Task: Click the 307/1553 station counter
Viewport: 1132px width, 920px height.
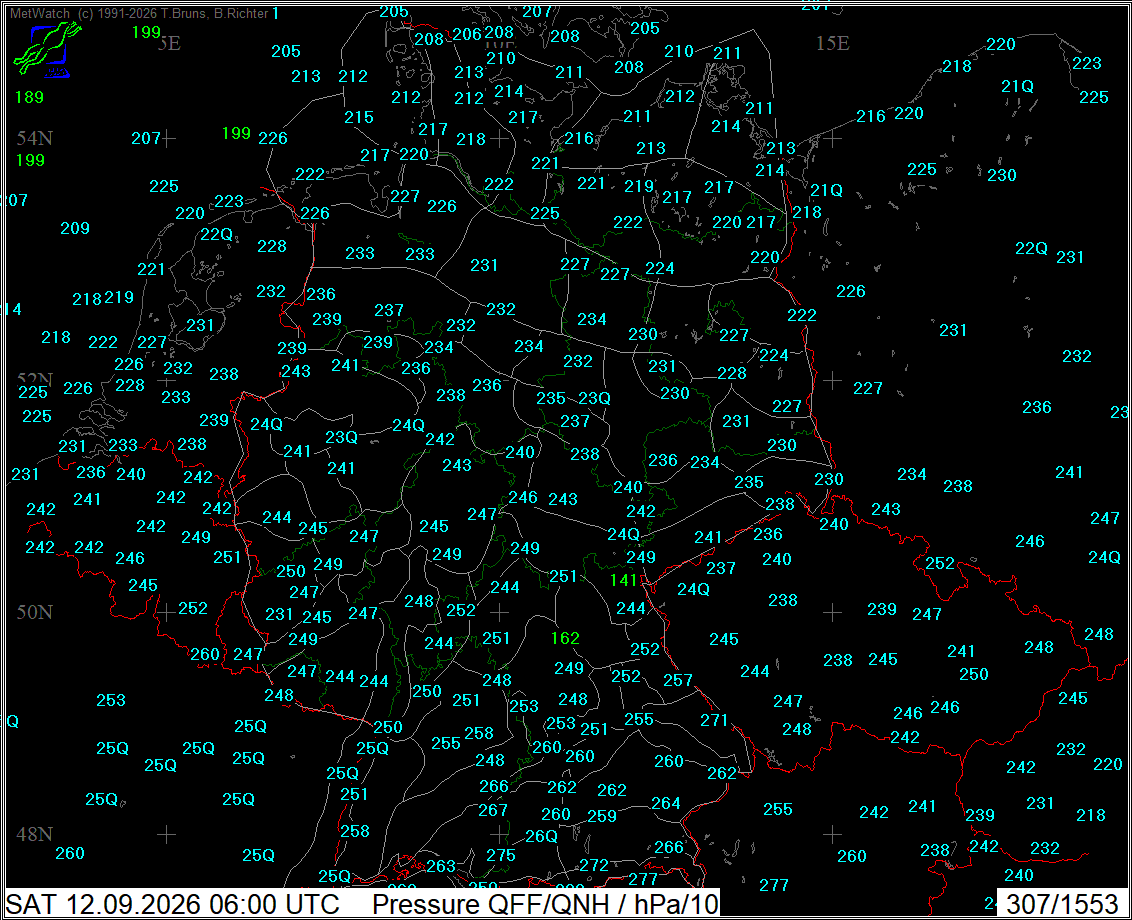Action: (x=1062, y=904)
